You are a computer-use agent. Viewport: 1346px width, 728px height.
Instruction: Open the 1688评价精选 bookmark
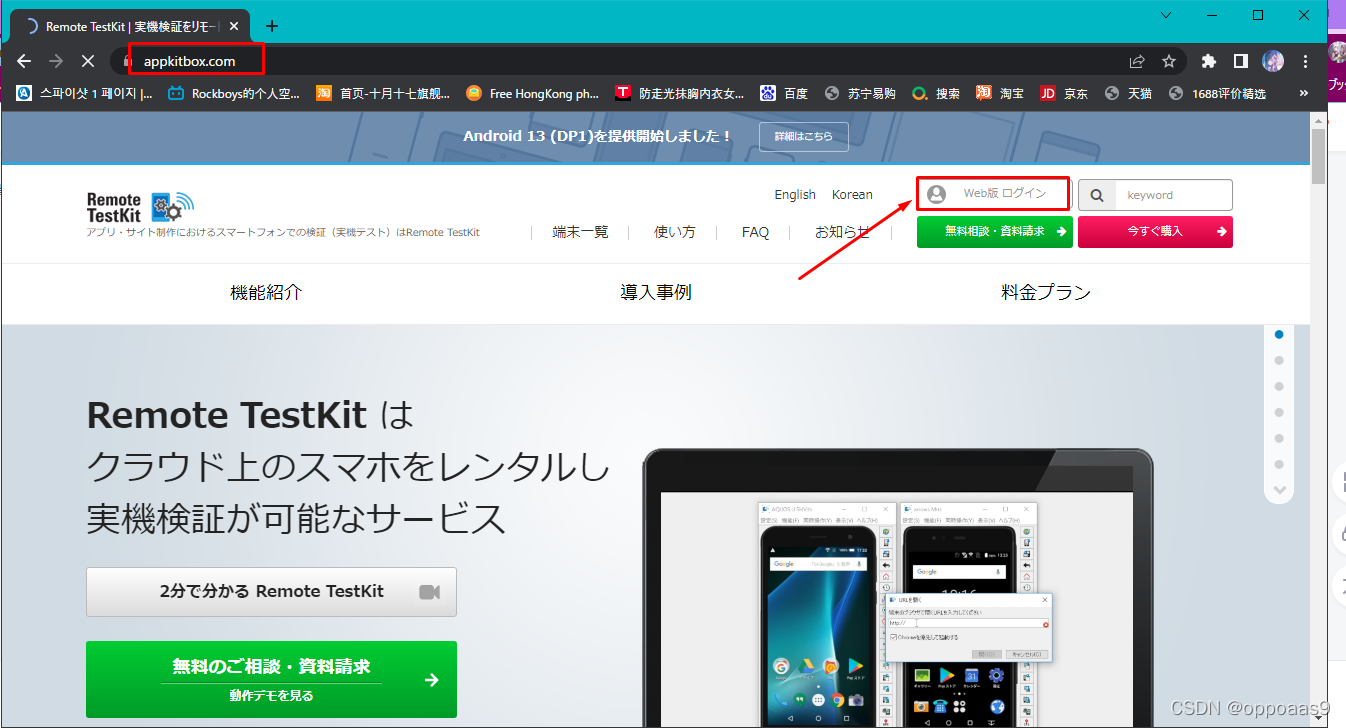(x=1217, y=93)
